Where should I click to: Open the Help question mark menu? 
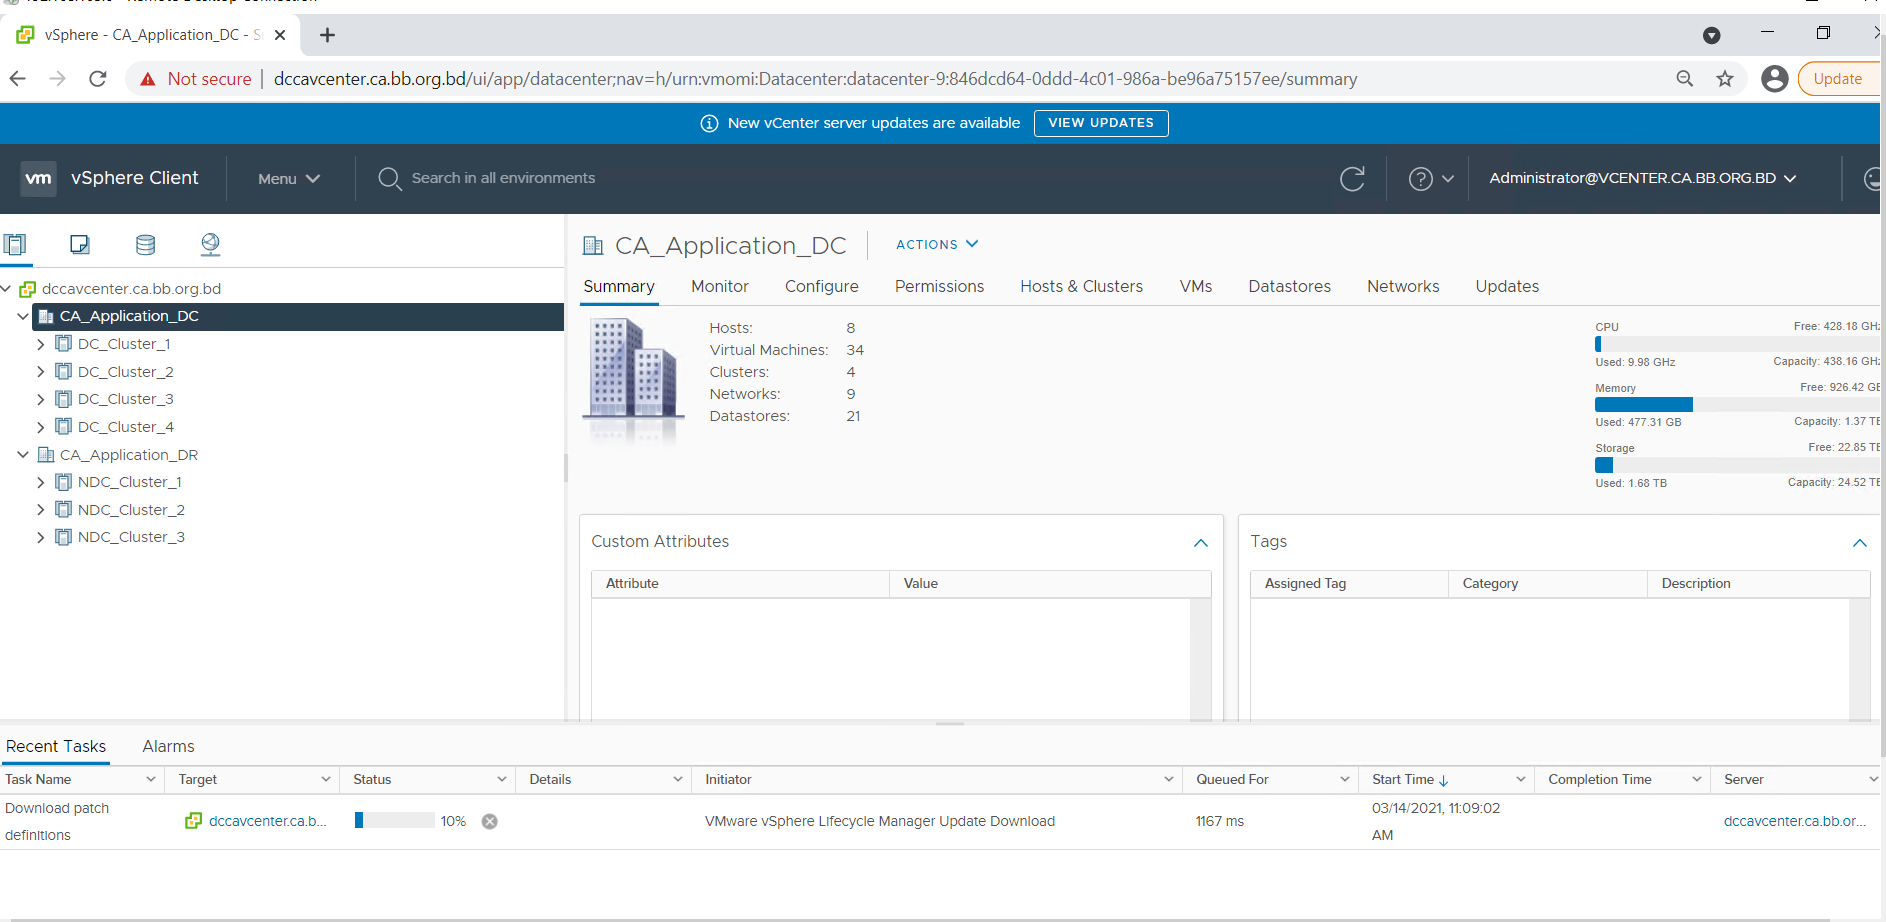[x=1431, y=178]
